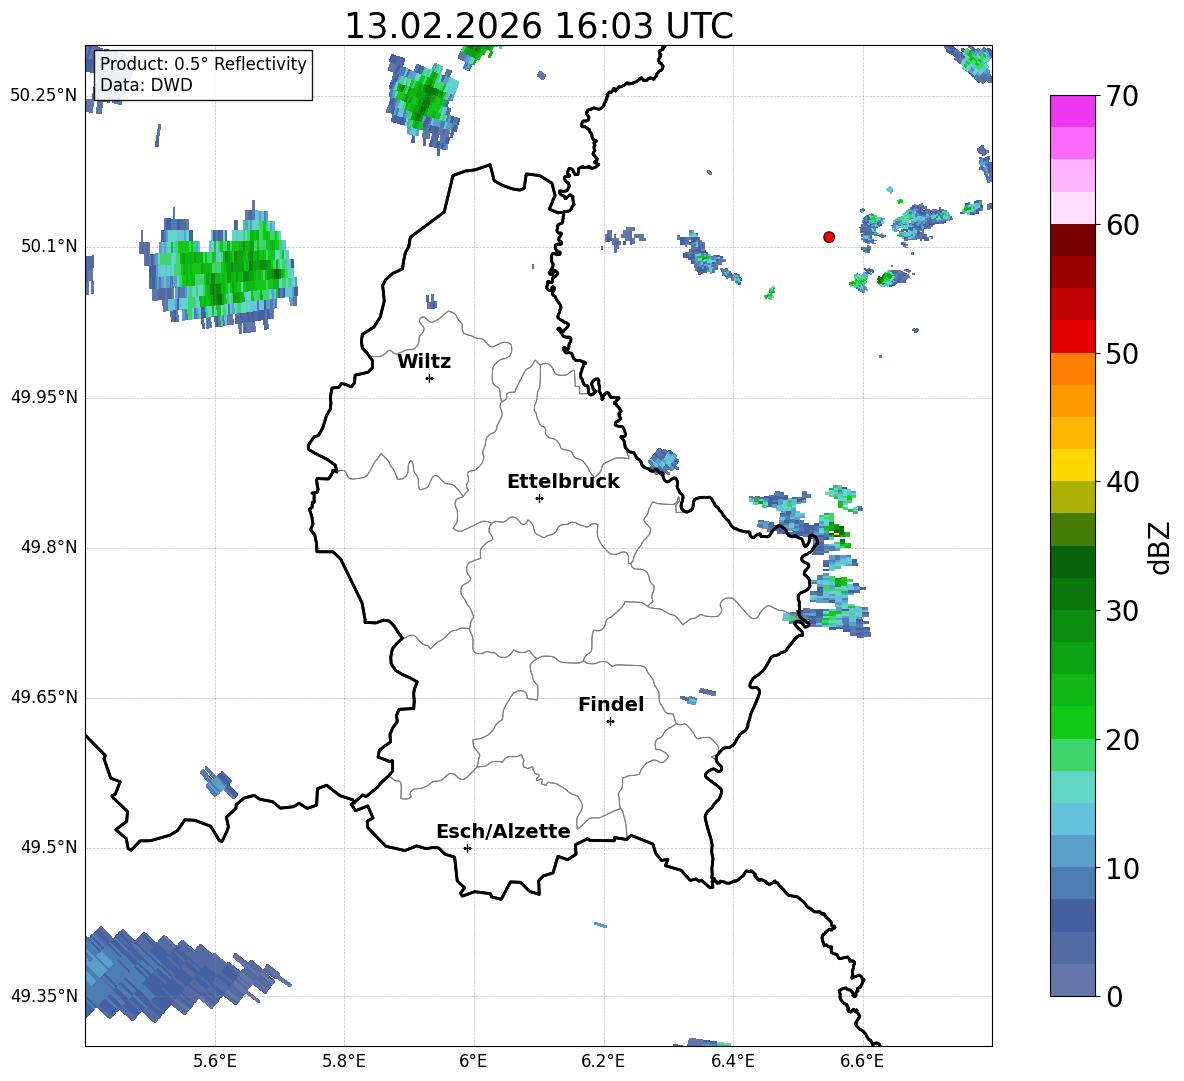The image size is (1184, 1081).
Task: Click the 6.6°E longitude label
Action: (x=862, y=1062)
